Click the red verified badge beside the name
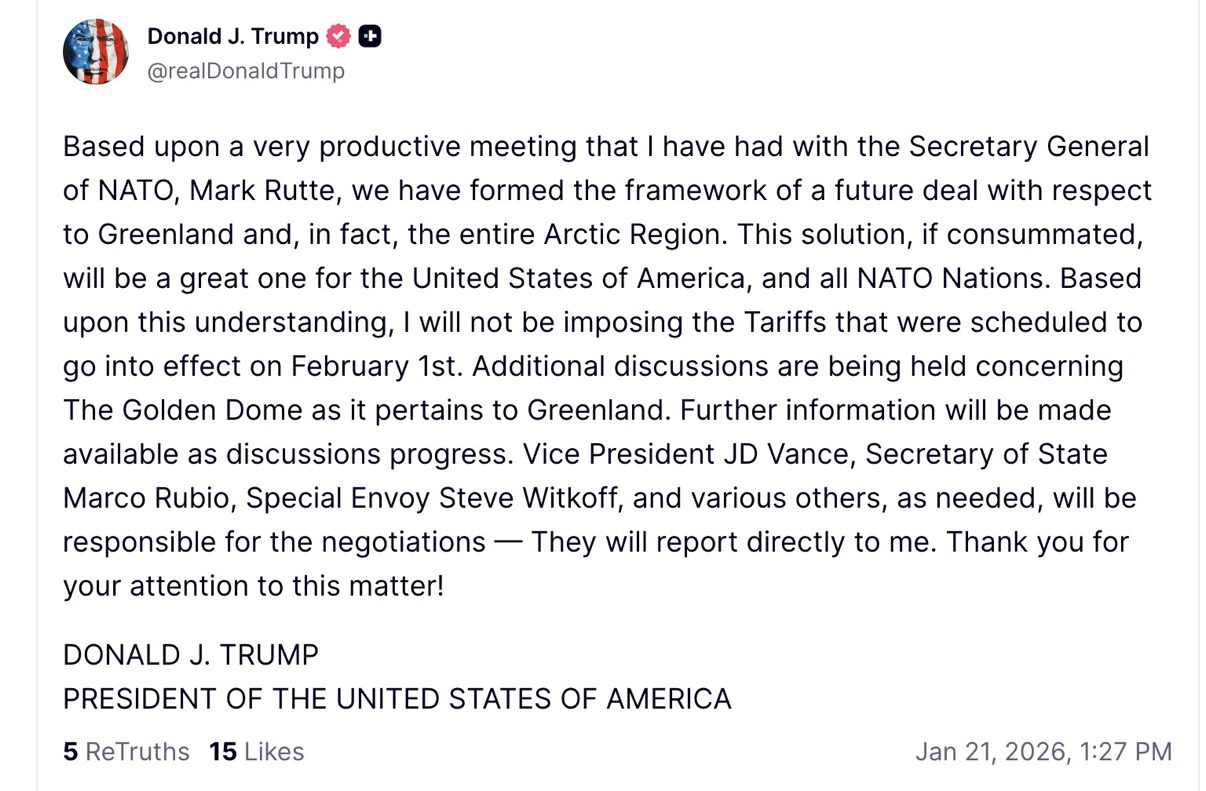The image size is (1206, 791). point(339,37)
